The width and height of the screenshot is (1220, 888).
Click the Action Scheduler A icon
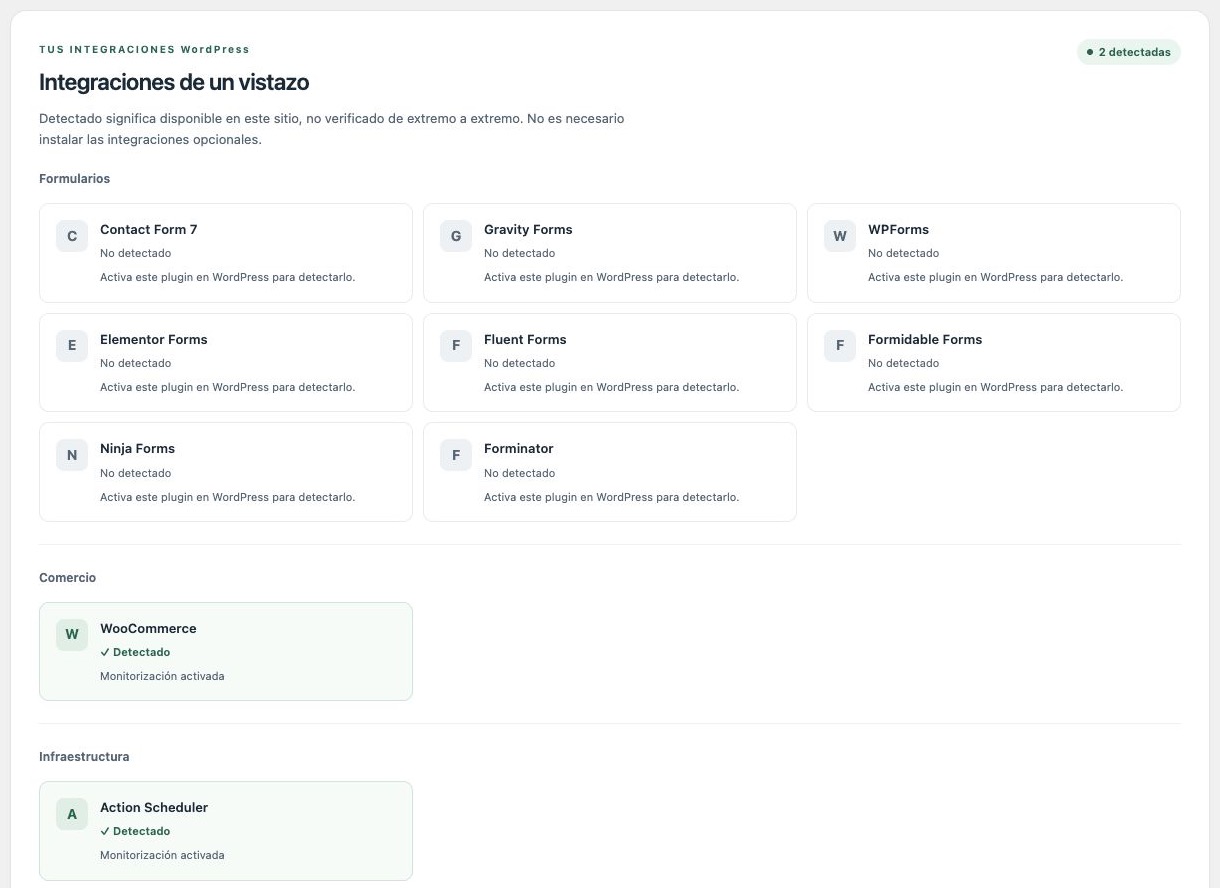pyautogui.click(x=72, y=814)
